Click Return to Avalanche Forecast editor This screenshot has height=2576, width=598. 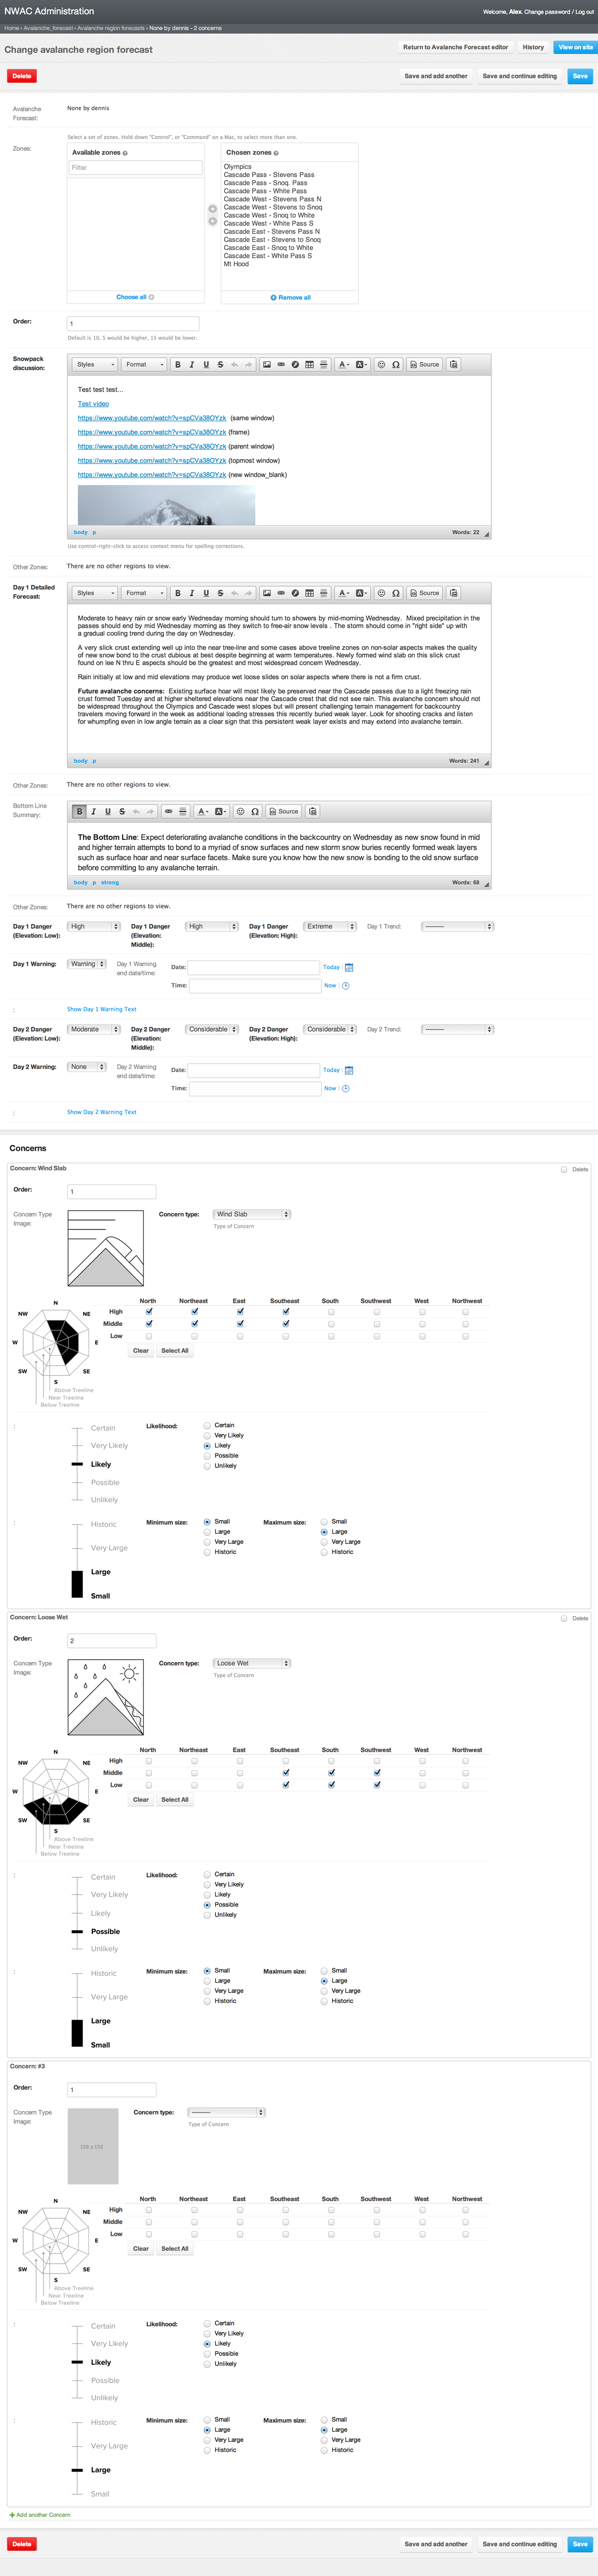[455, 47]
